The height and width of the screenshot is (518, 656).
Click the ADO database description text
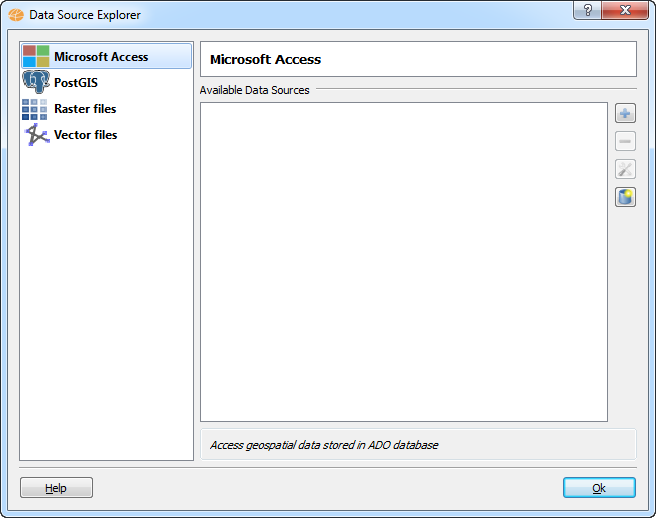324,445
